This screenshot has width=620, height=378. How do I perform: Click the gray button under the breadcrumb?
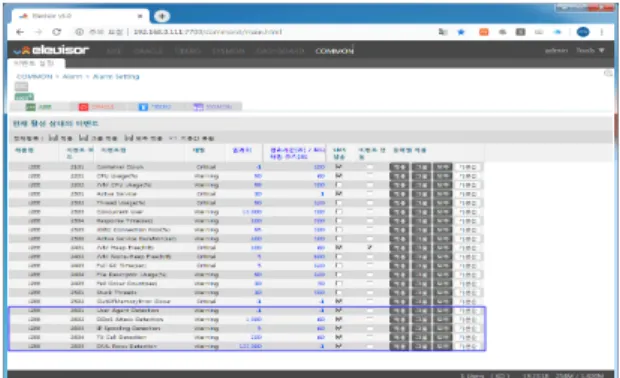[x=21, y=87]
